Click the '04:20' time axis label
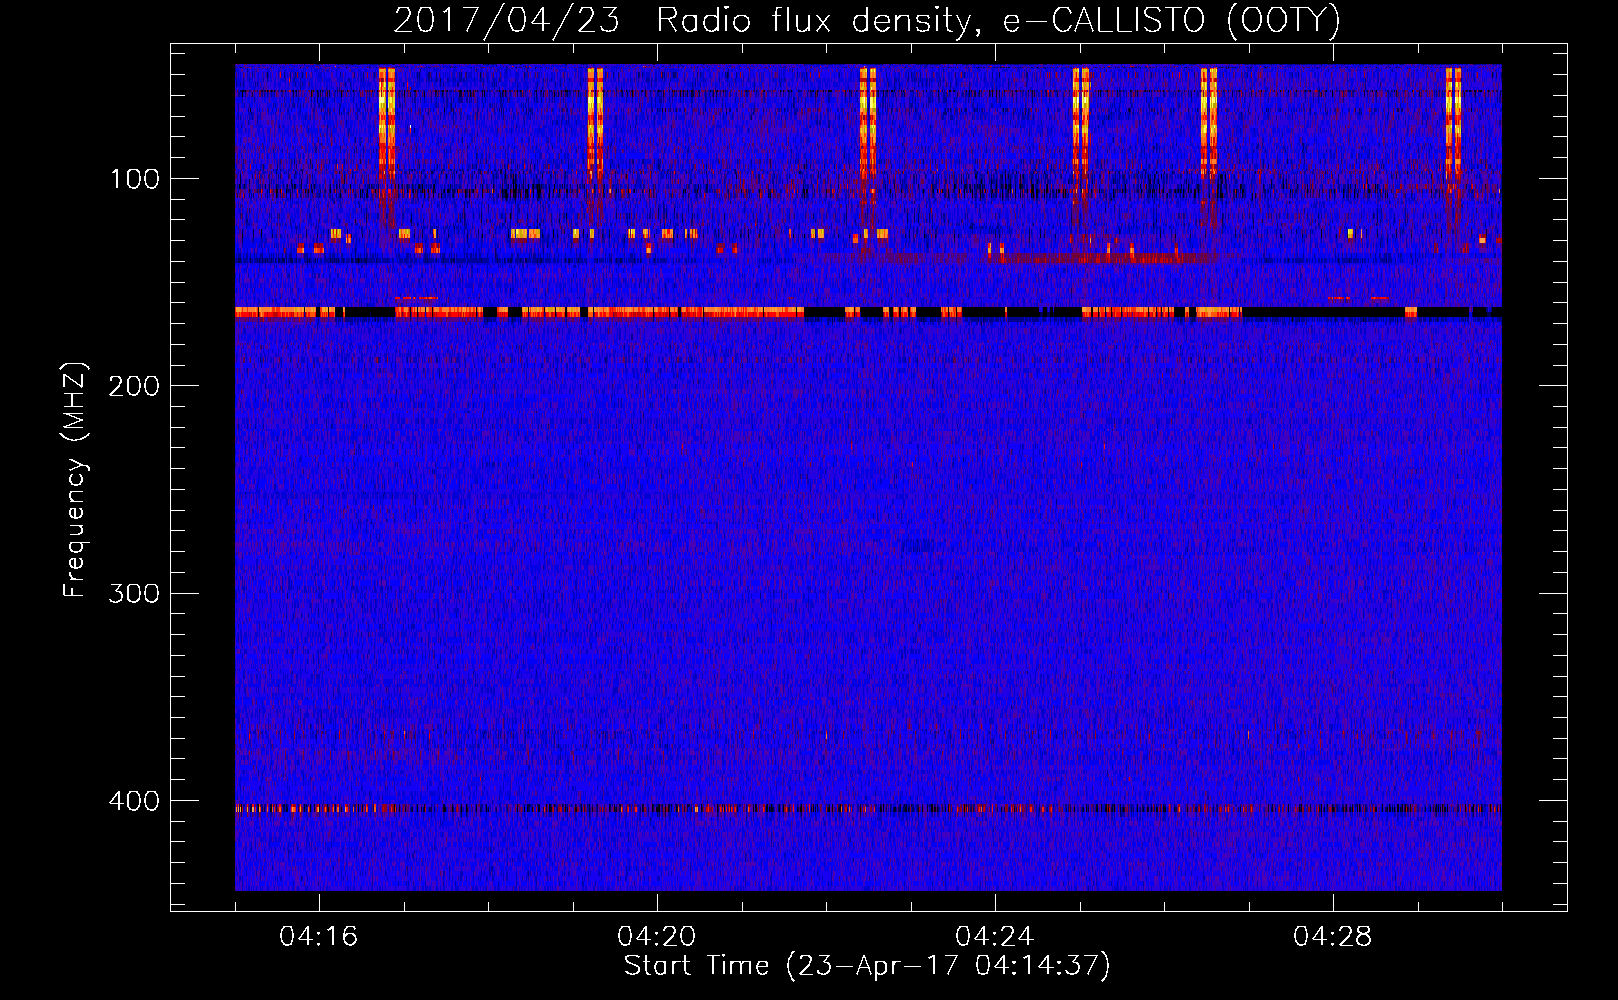 tap(657, 937)
